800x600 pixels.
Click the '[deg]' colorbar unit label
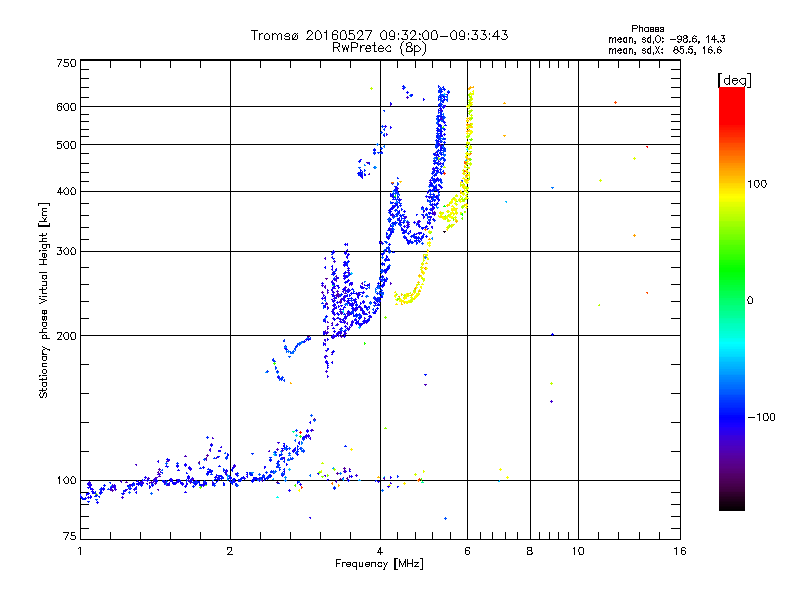tap(734, 80)
